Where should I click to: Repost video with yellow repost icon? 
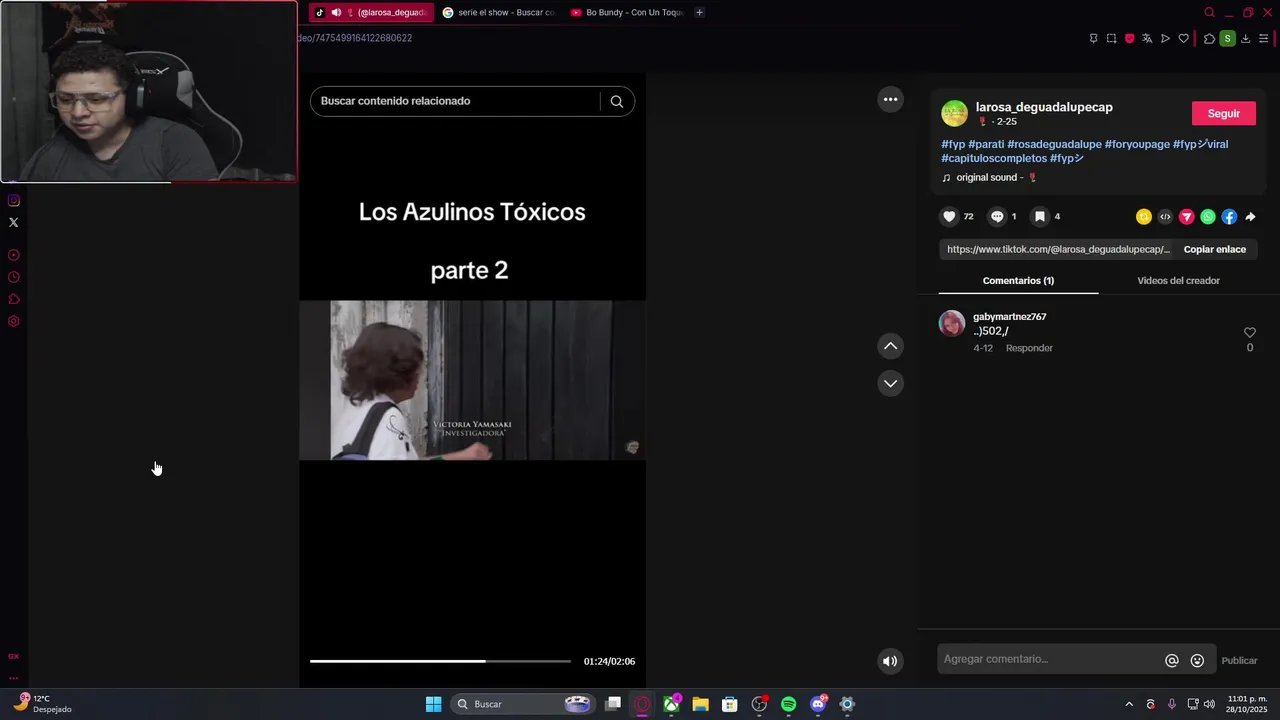[1144, 217]
